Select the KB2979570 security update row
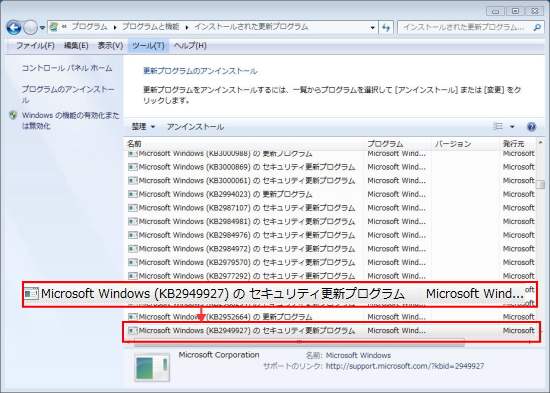This screenshot has width=550, height=393. pos(330,262)
